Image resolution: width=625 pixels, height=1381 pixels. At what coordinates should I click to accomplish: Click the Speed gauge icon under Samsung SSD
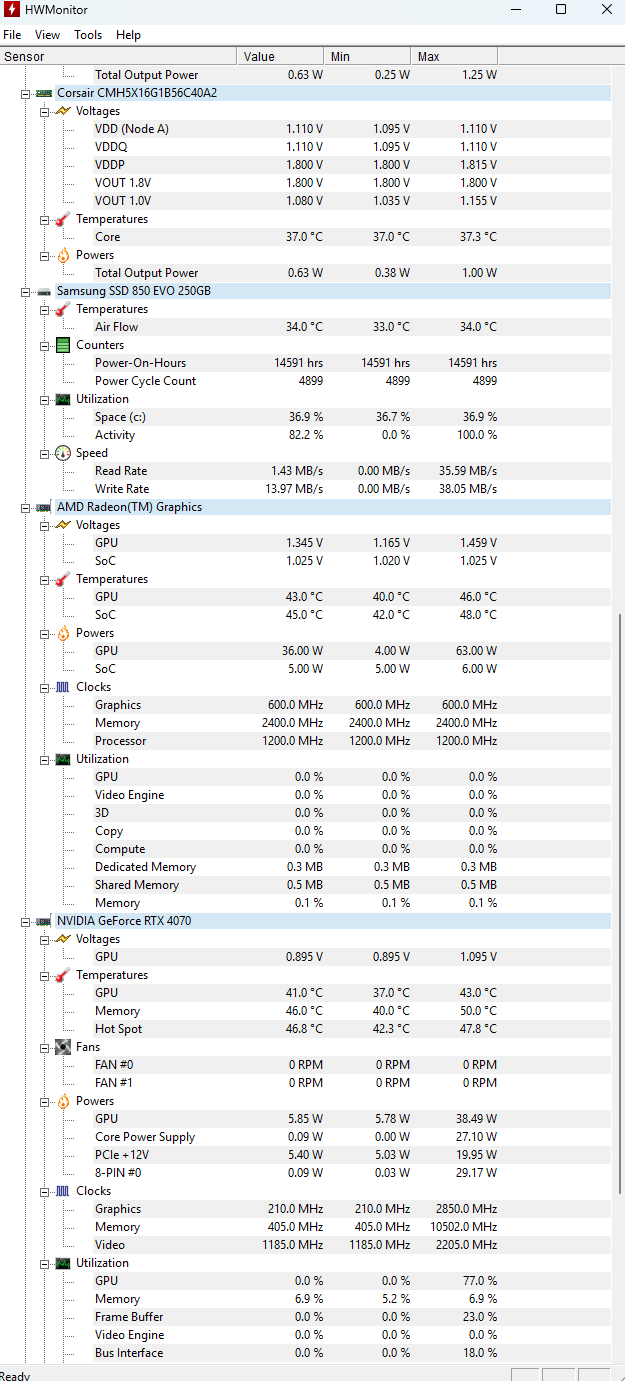(62, 453)
